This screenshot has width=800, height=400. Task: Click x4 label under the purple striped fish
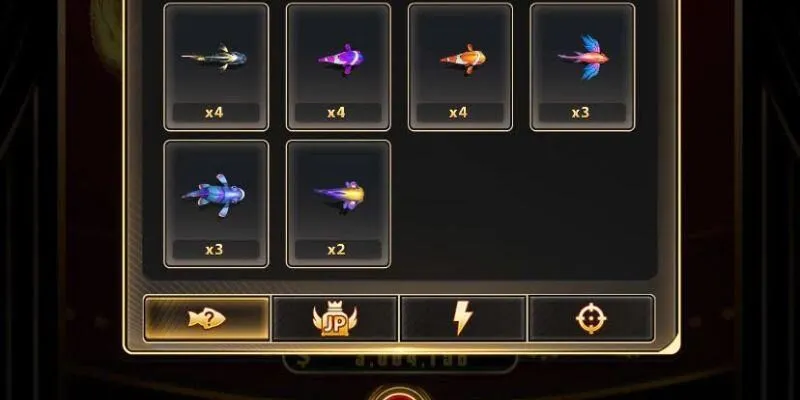coord(338,112)
